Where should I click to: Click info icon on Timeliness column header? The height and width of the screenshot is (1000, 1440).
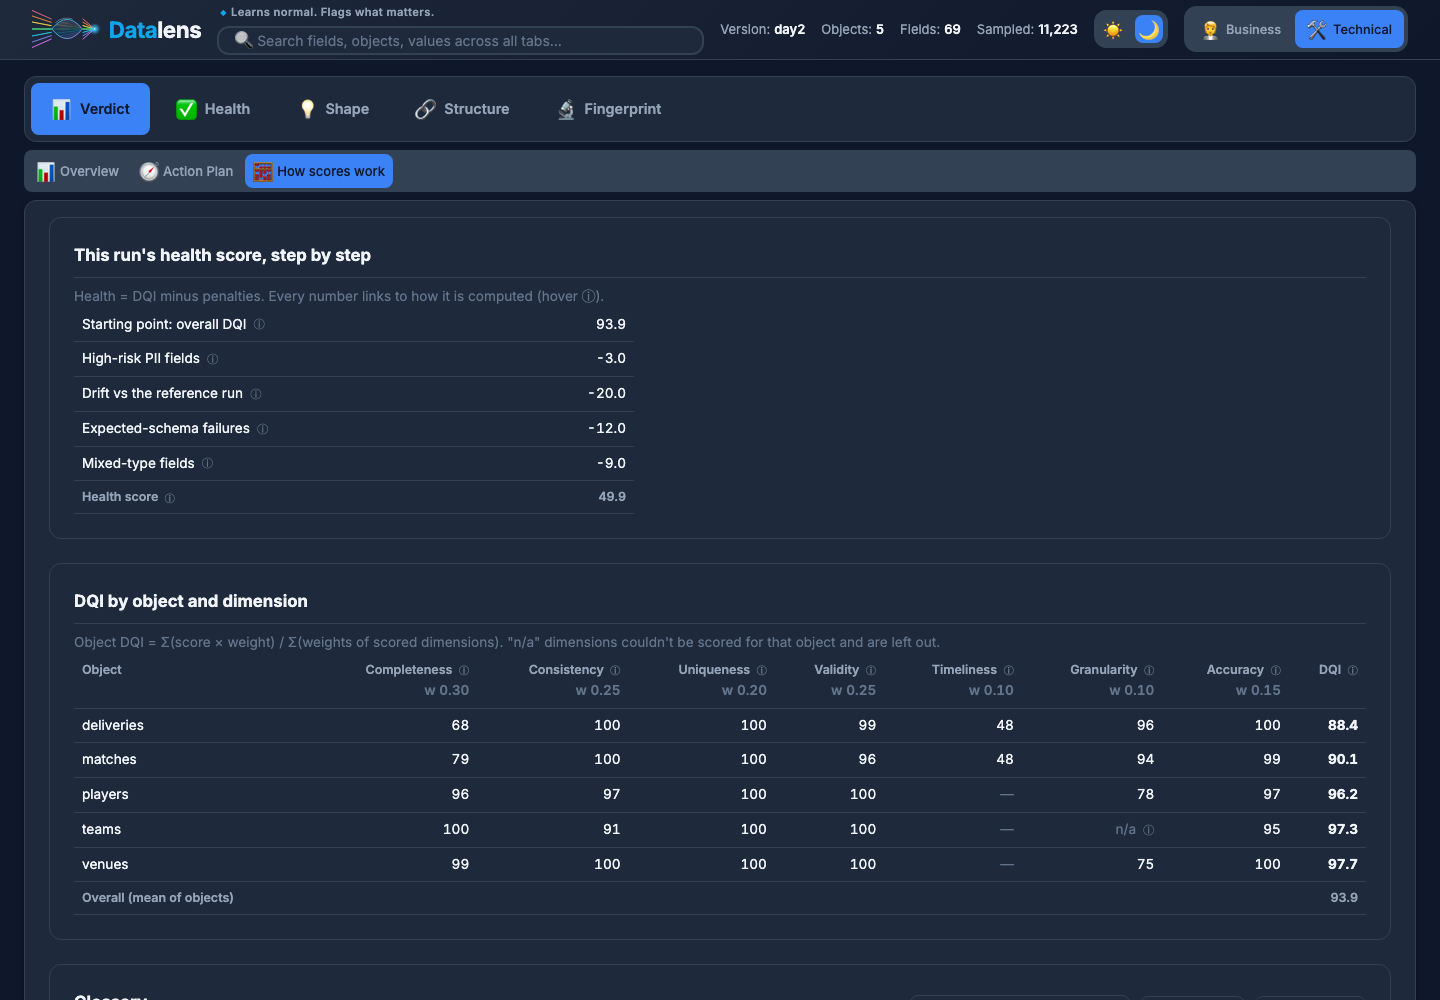[x=1009, y=670]
